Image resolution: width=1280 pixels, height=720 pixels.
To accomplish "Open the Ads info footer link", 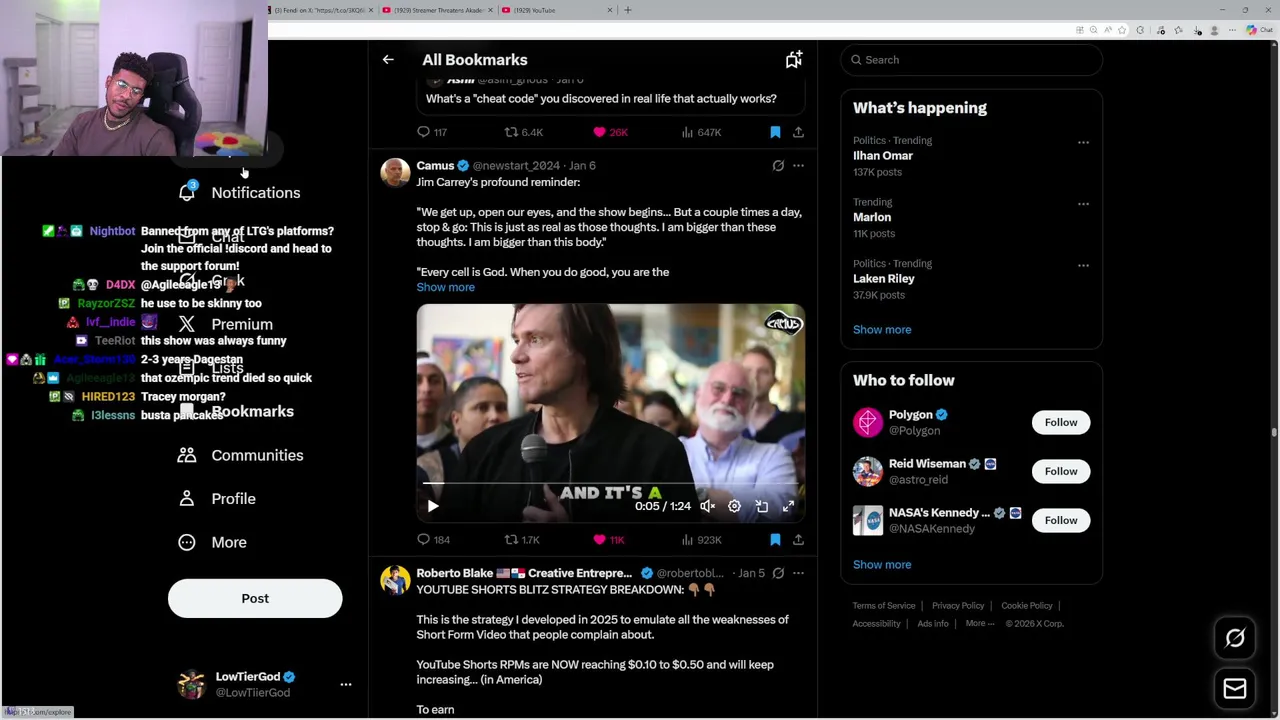I will tap(933, 624).
